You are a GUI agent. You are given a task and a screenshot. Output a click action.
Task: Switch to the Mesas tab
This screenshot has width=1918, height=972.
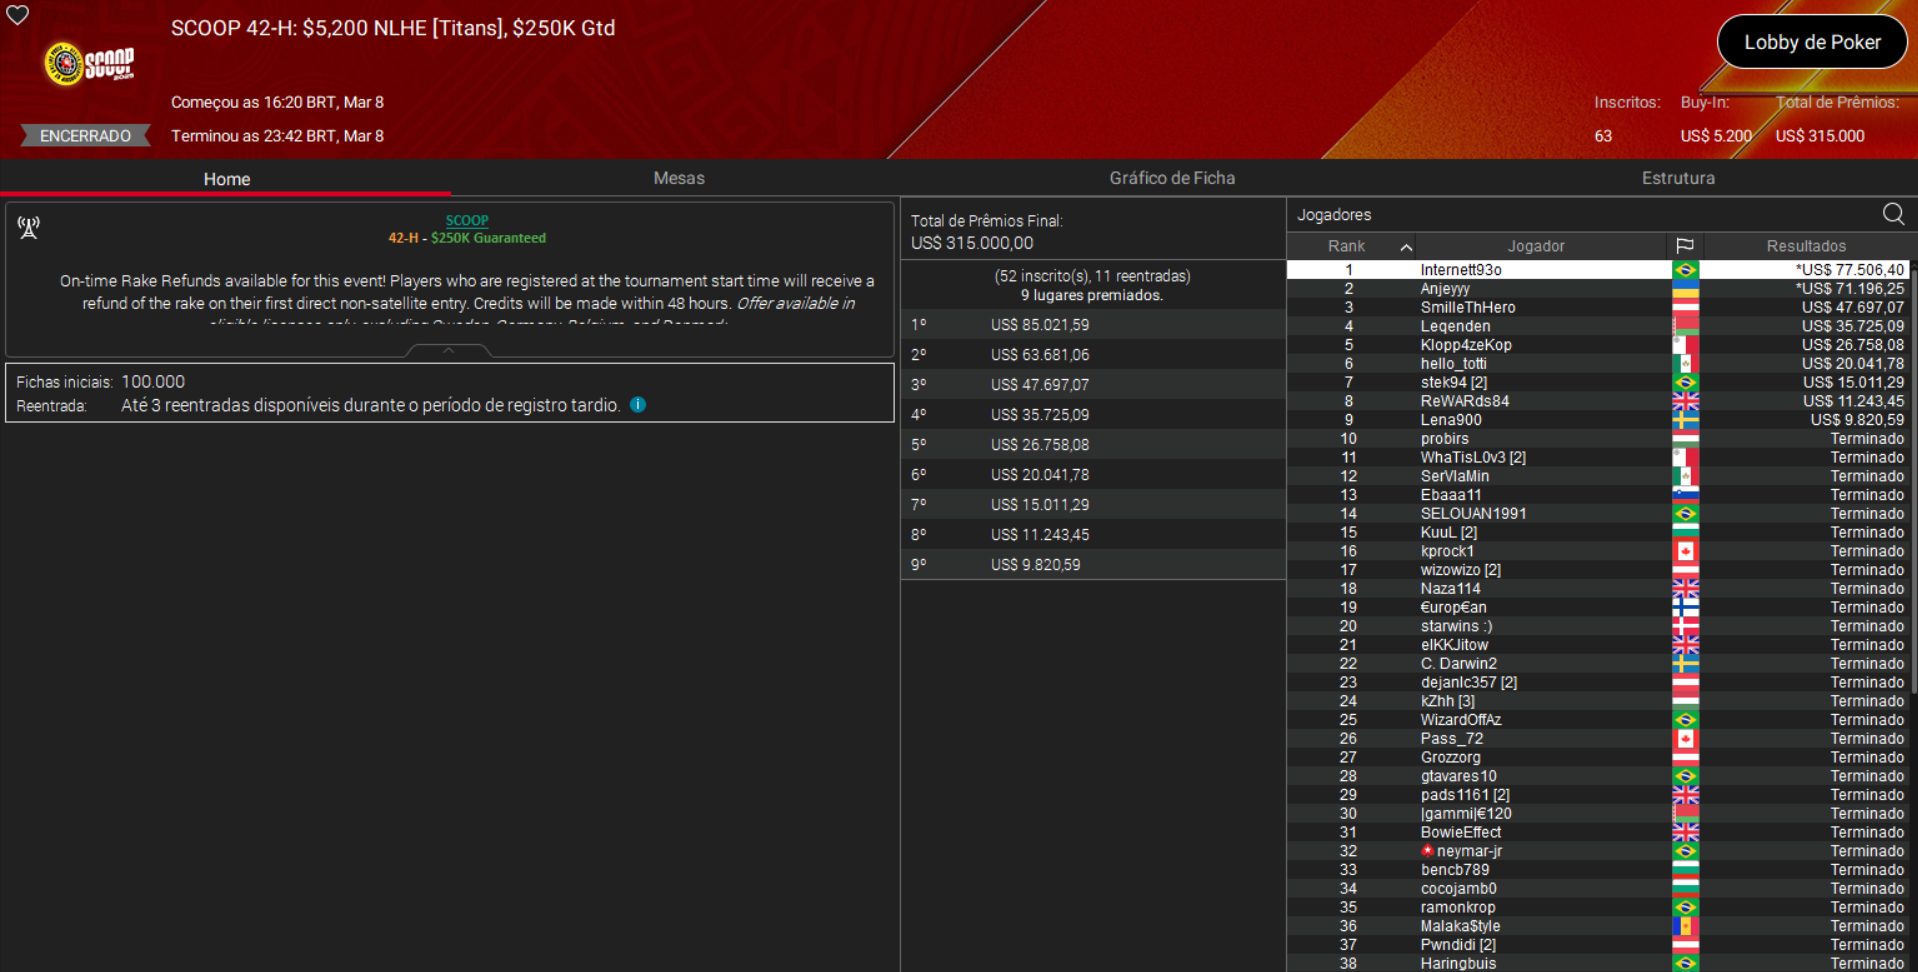click(x=679, y=178)
